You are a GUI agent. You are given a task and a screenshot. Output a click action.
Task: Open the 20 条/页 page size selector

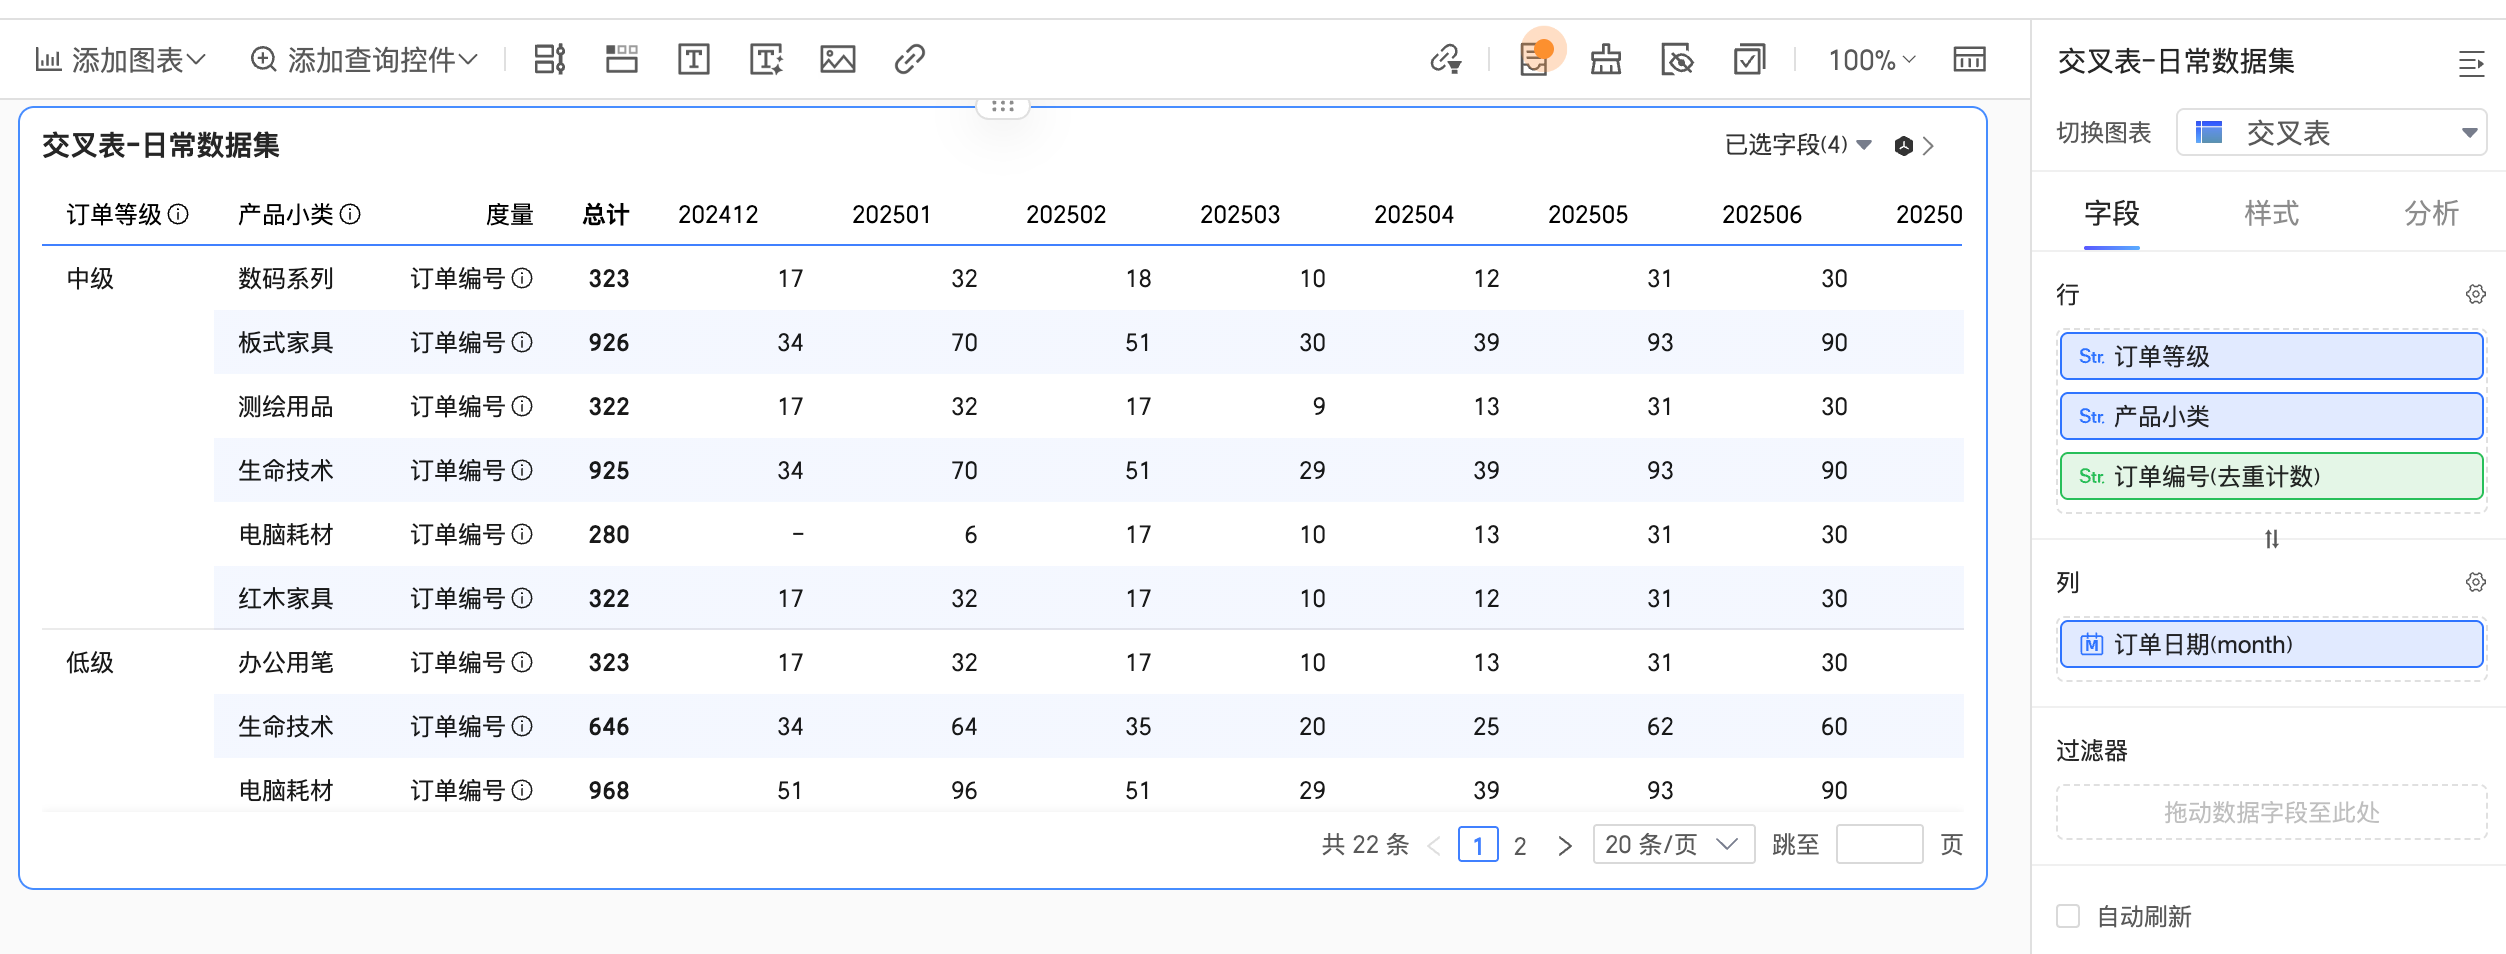click(1672, 845)
